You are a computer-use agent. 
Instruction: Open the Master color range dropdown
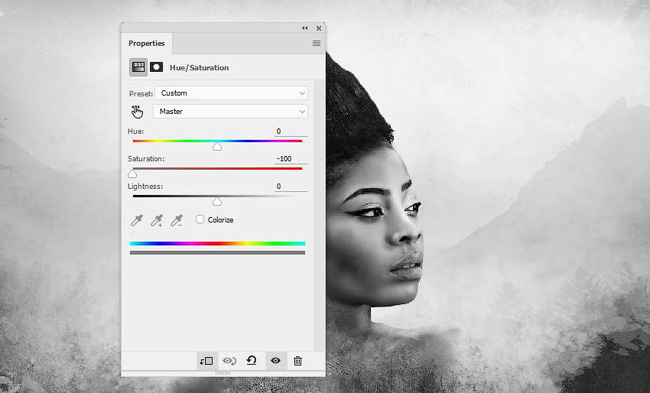(230, 112)
